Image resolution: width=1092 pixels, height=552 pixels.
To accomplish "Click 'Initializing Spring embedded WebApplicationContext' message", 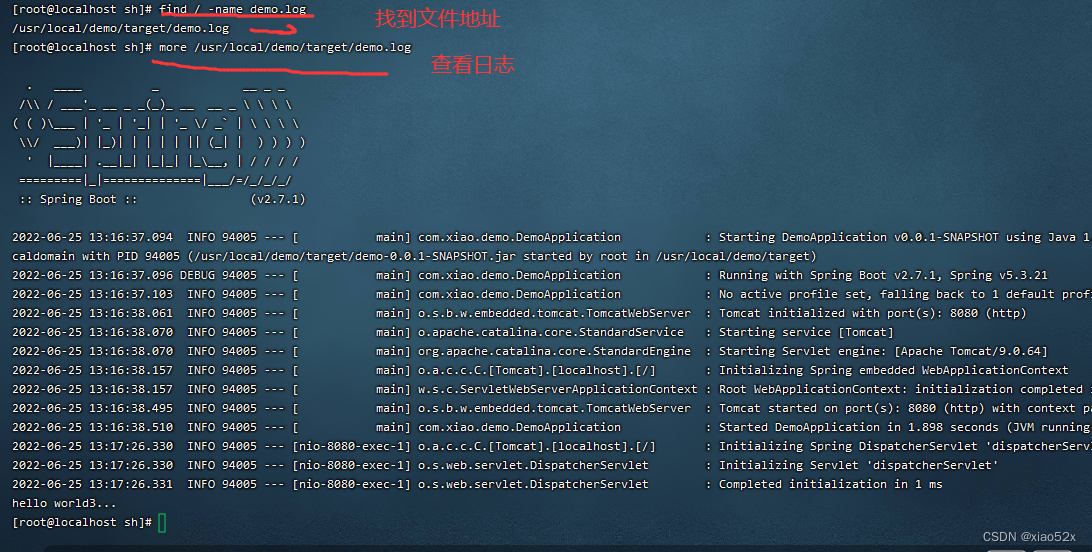I will [894, 370].
